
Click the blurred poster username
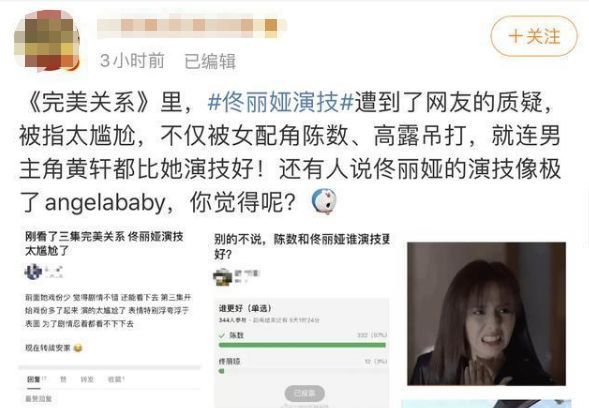pos(192,26)
